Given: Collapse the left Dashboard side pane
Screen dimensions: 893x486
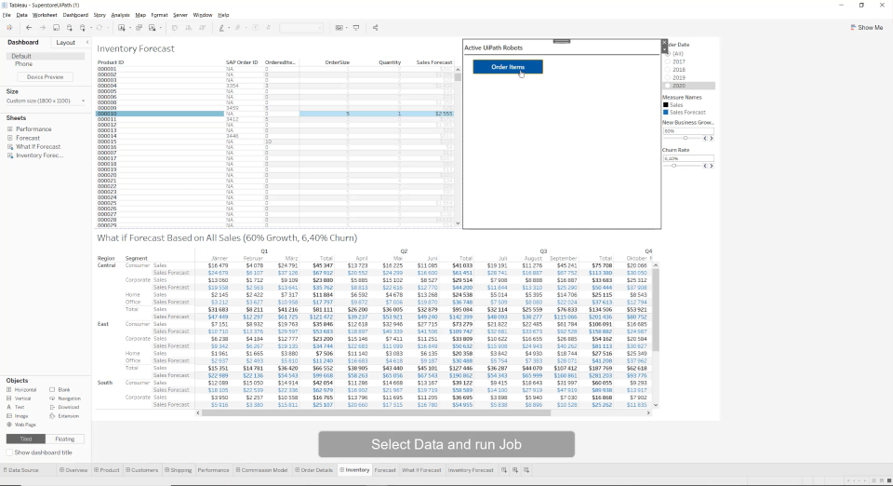Looking at the screenshot, I should point(87,42).
